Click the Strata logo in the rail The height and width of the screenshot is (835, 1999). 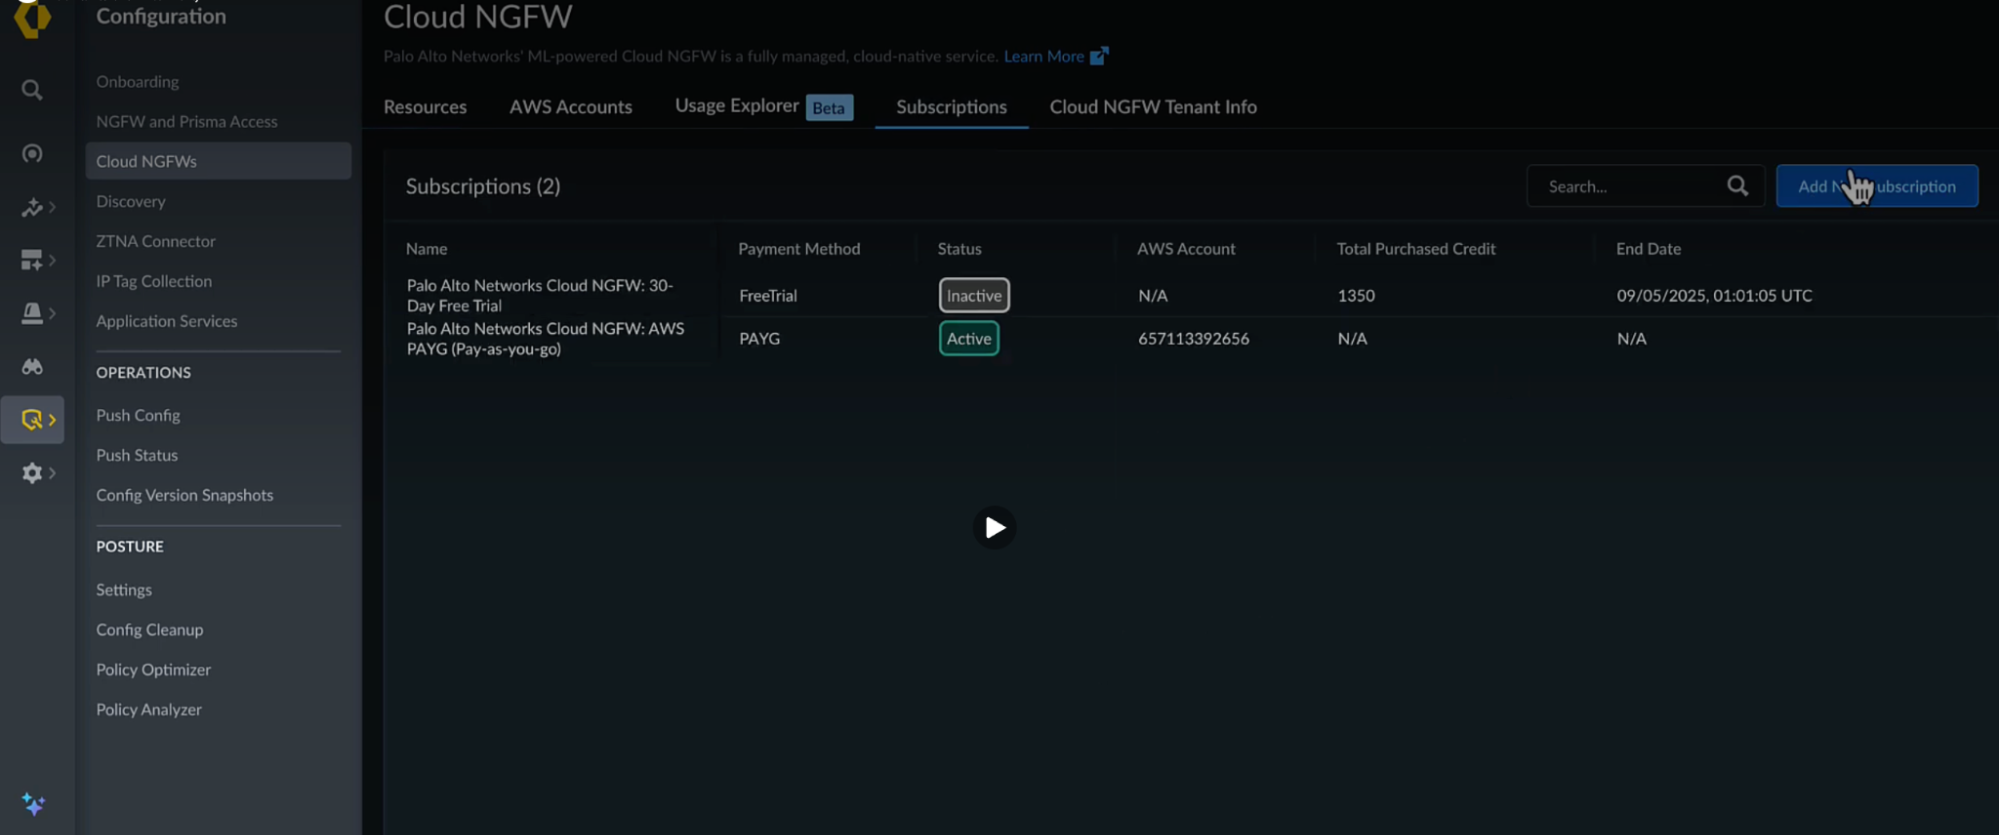tap(32, 17)
